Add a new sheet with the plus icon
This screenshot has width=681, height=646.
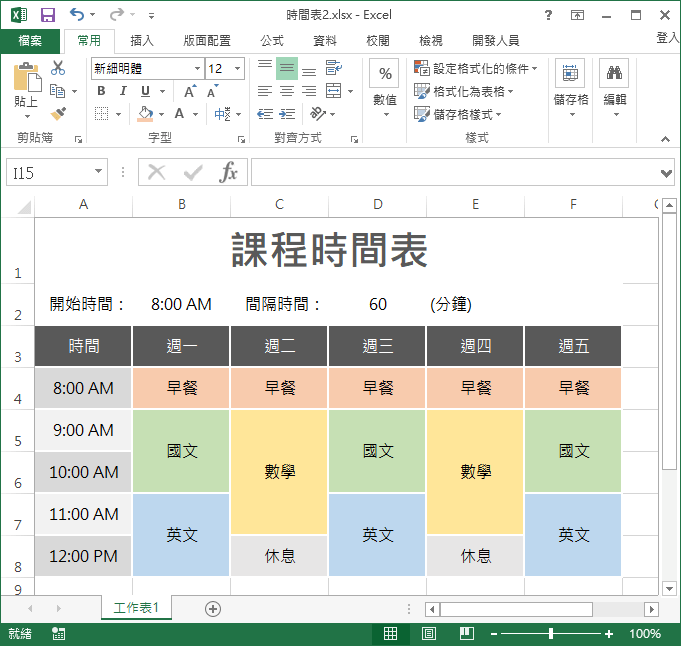tap(213, 609)
